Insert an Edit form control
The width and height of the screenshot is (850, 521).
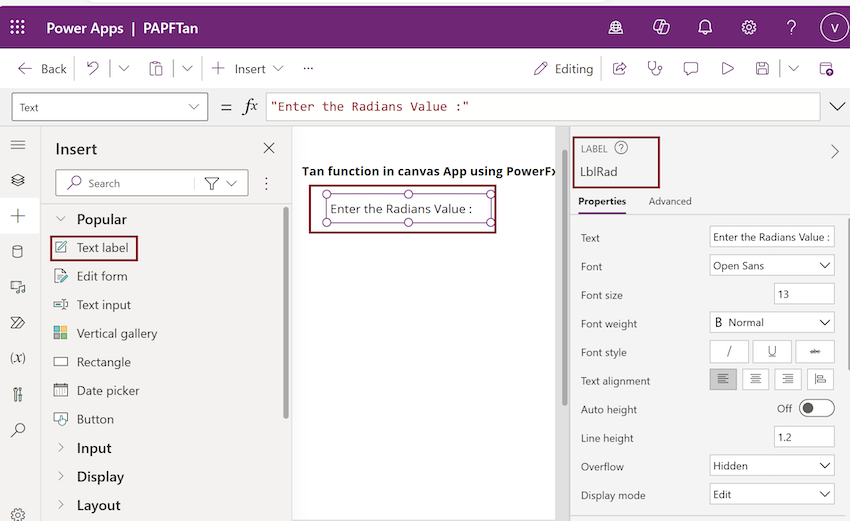[x=91, y=276]
